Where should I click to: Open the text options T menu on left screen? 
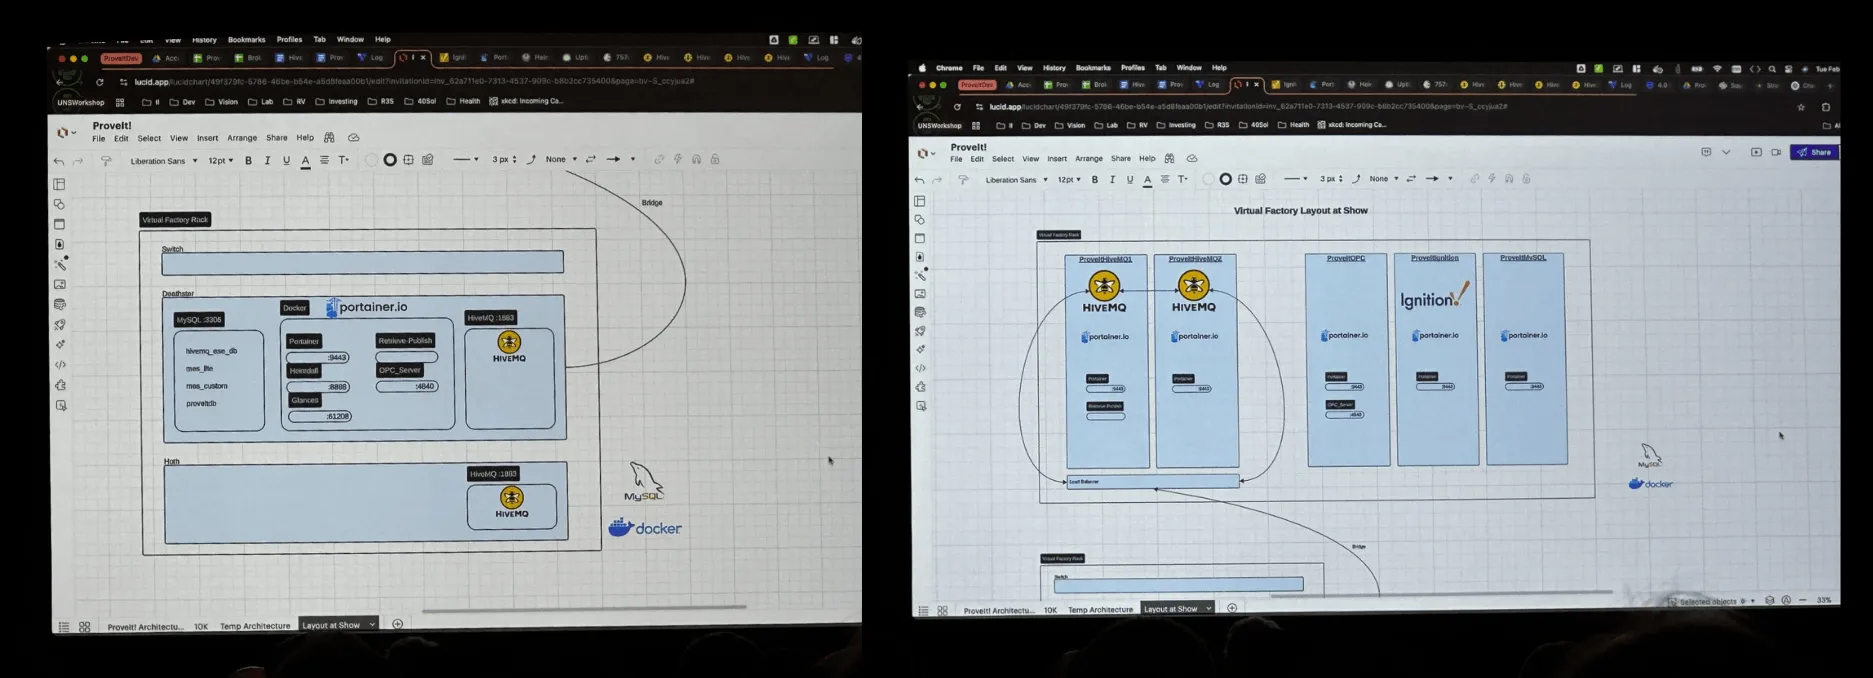343,160
